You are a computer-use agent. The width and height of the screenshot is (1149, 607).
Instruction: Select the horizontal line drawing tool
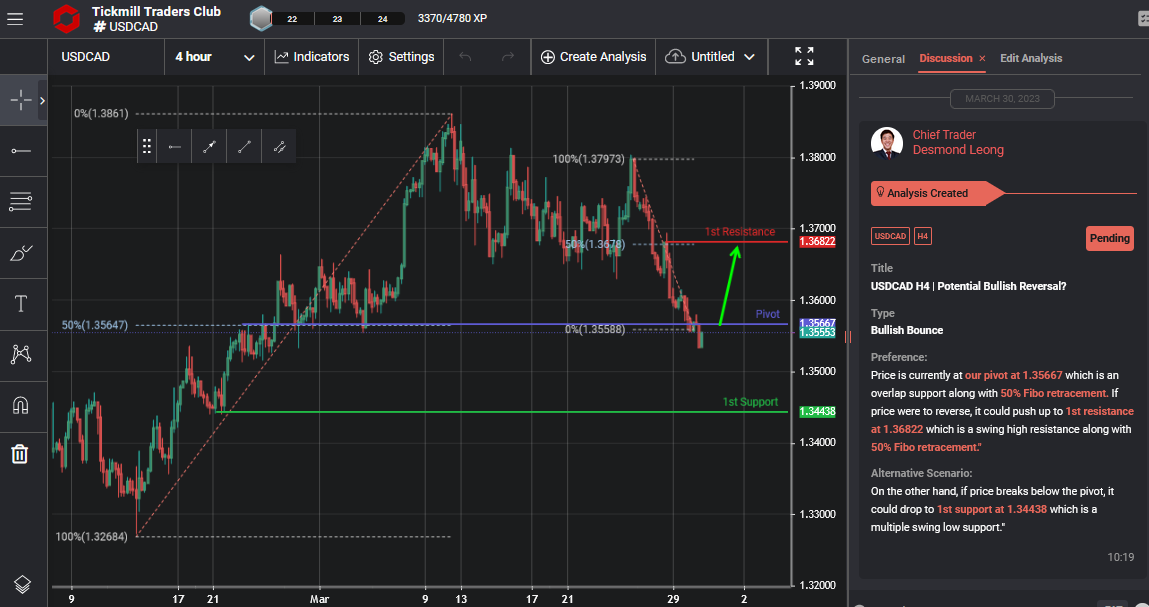21,151
